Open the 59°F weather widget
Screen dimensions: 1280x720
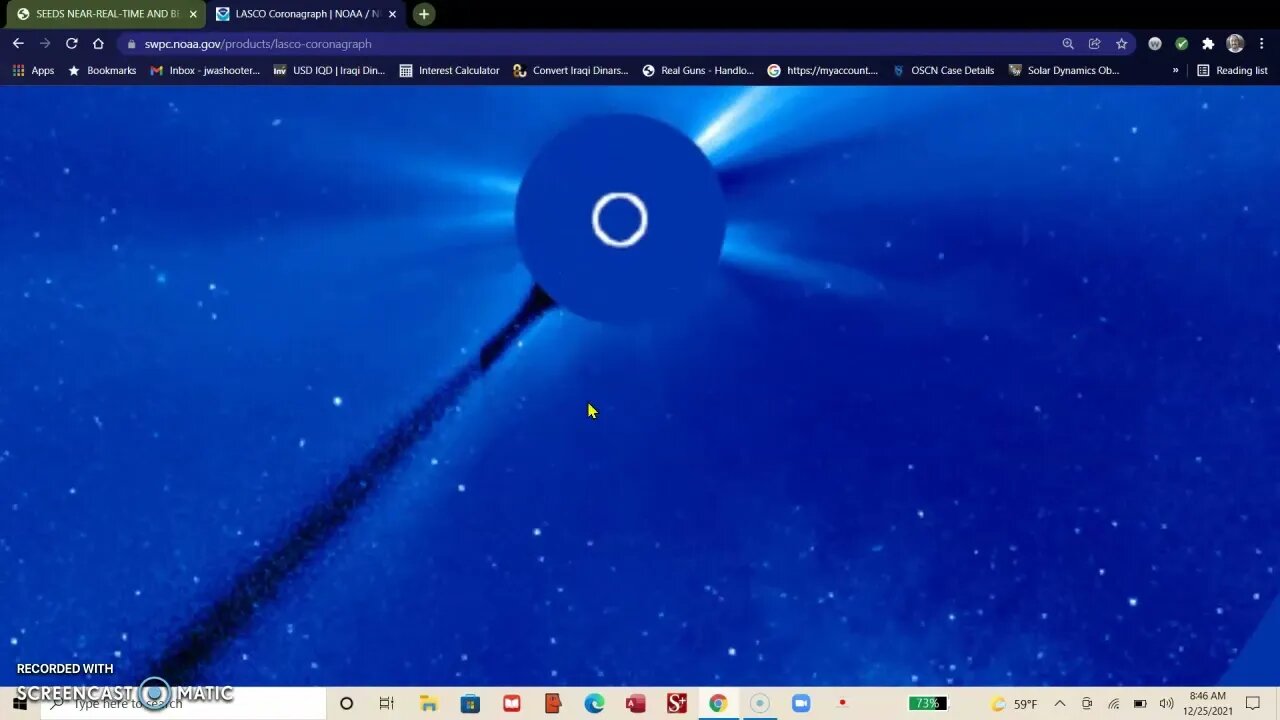click(x=1014, y=703)
